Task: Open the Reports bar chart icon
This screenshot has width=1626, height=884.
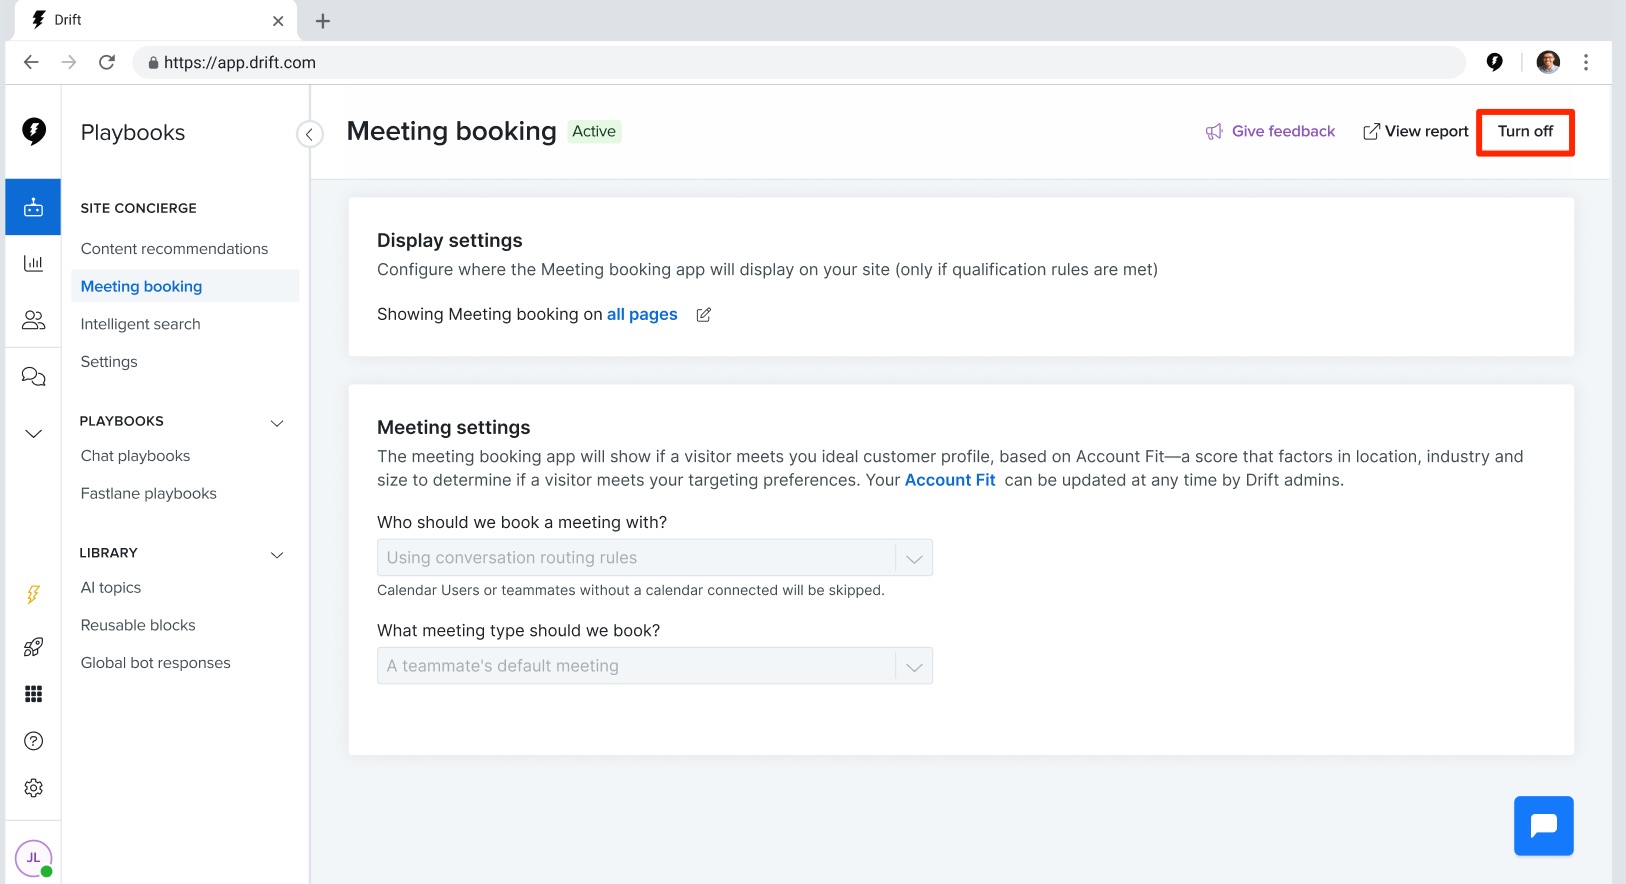Action: 33,263
